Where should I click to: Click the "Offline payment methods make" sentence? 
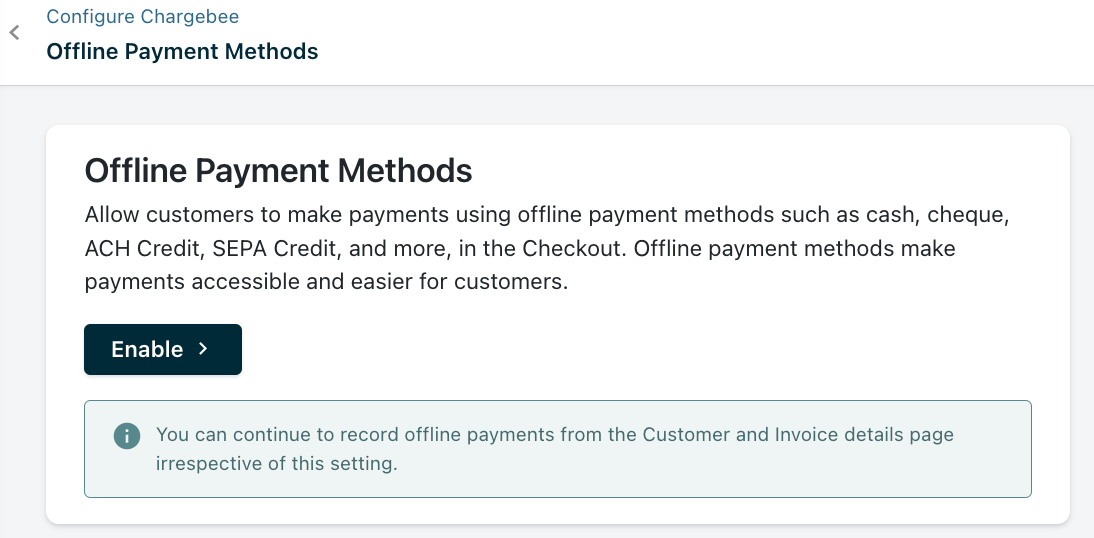pos(796,248)
